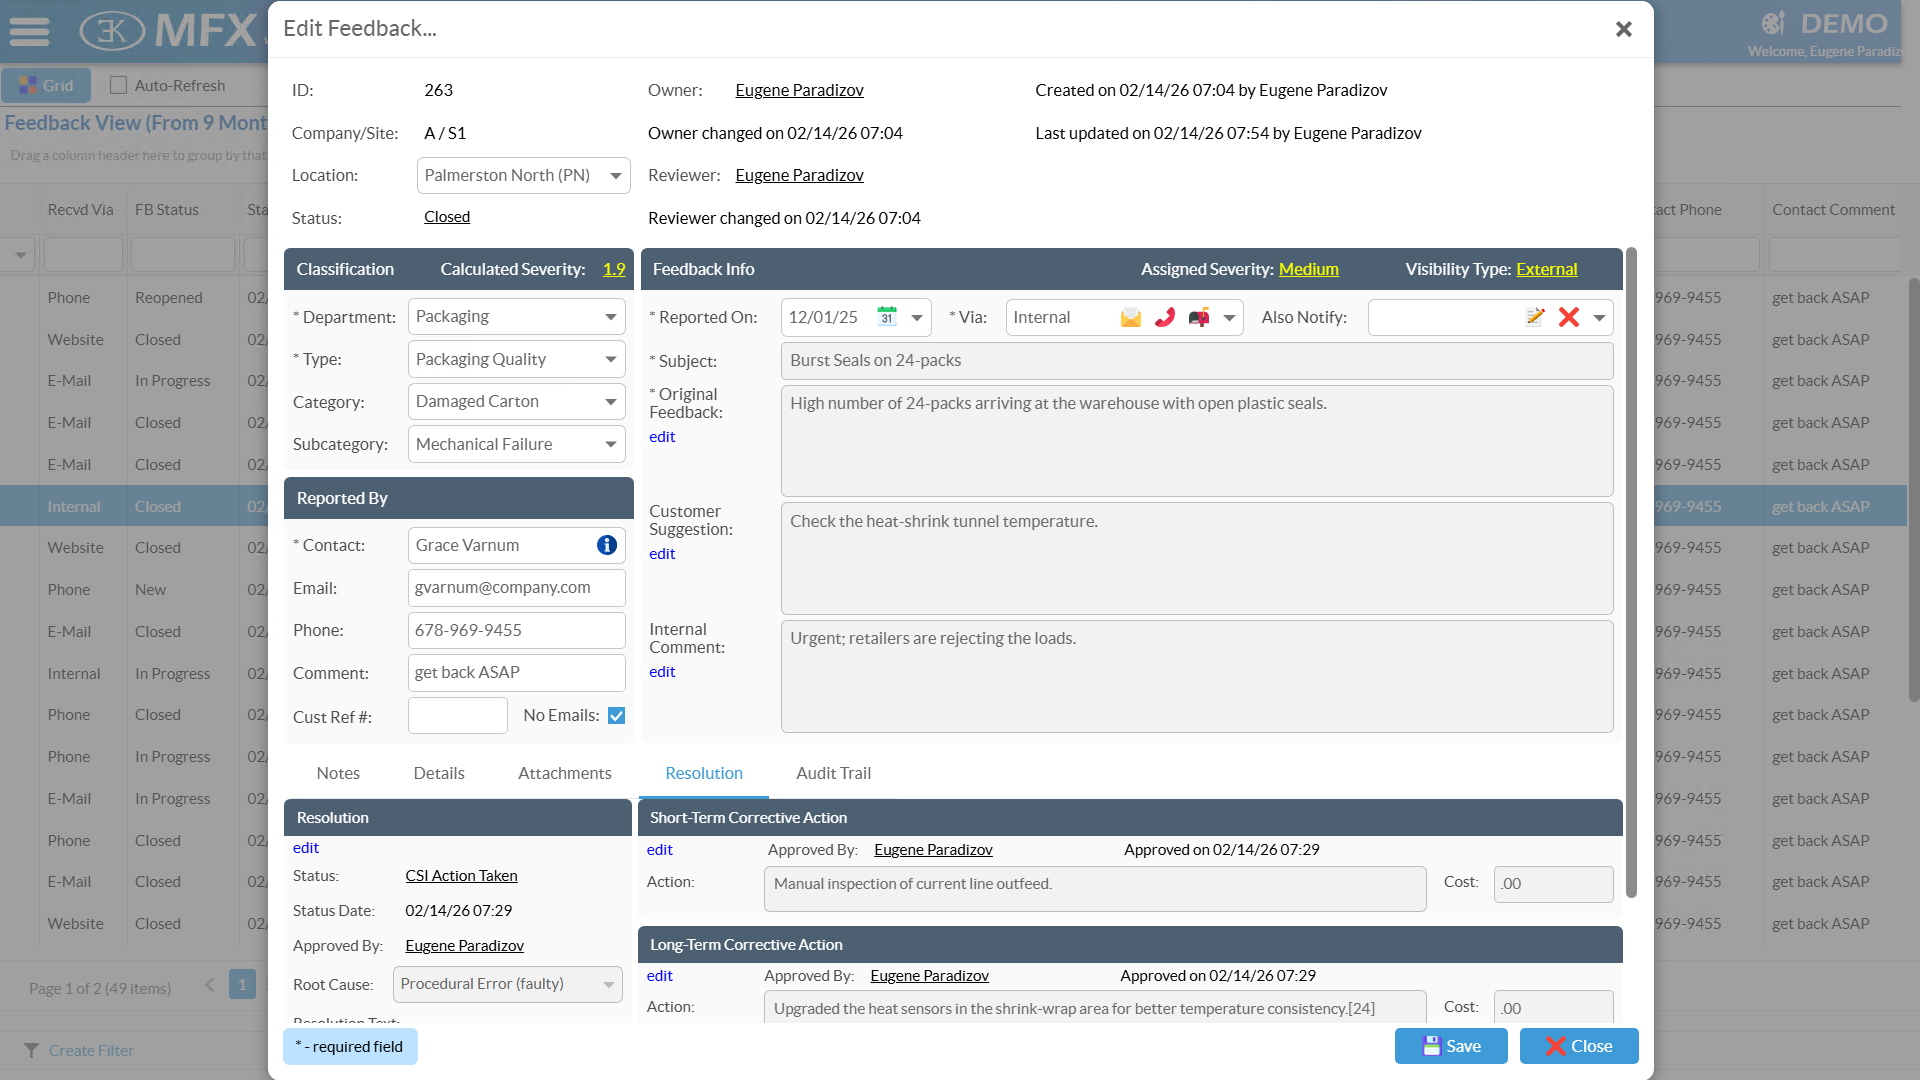Click Visibility Type External link
This screenshot has height=1080, width=1920.
[x=1546, y=269]
